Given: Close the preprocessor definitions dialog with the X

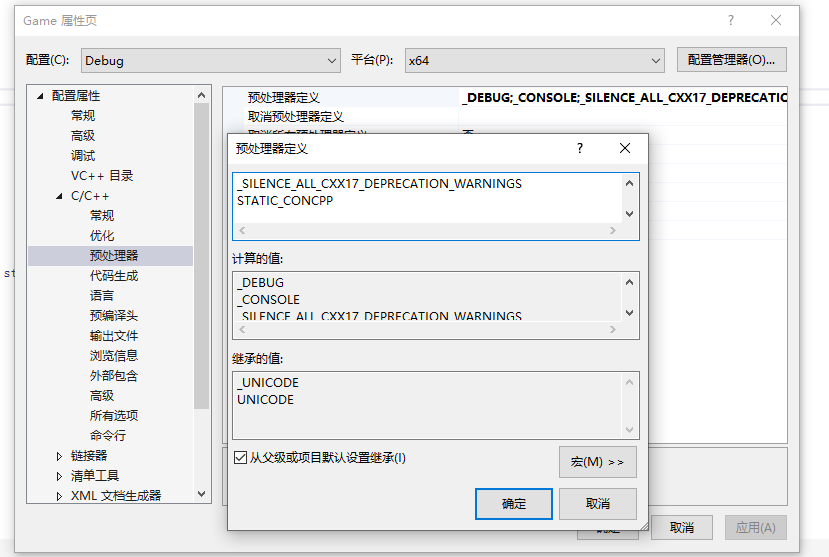Looking at the screenshot, I should pos(624,148).
